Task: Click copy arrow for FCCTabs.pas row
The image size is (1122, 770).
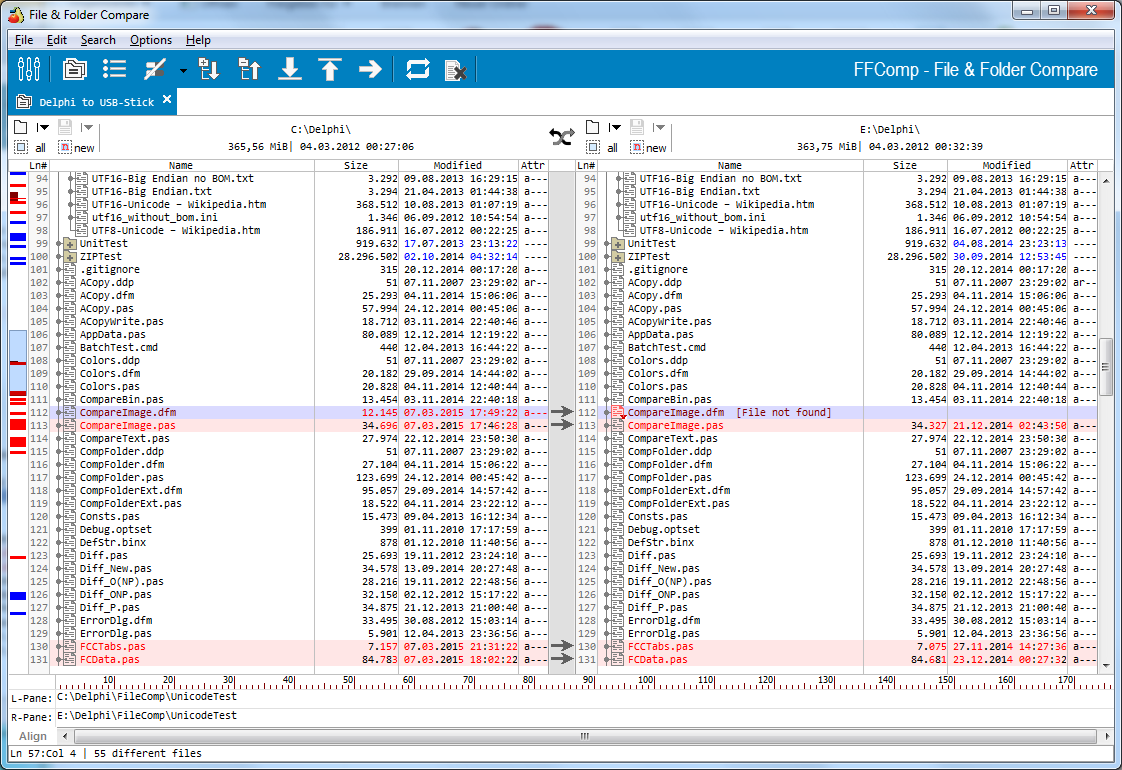Action: [562, 646]
